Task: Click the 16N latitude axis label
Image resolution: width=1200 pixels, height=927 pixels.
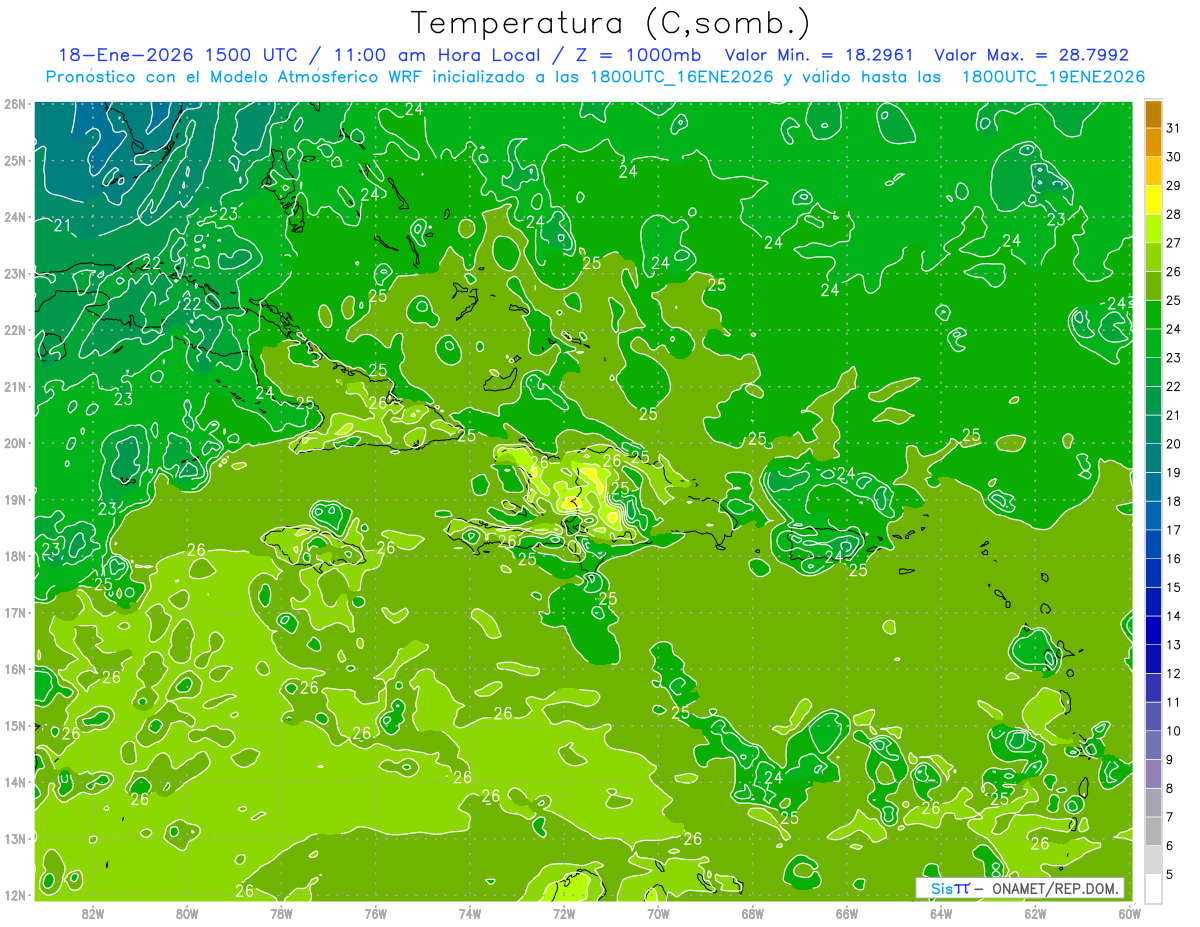Action: (x=14, y=669)
